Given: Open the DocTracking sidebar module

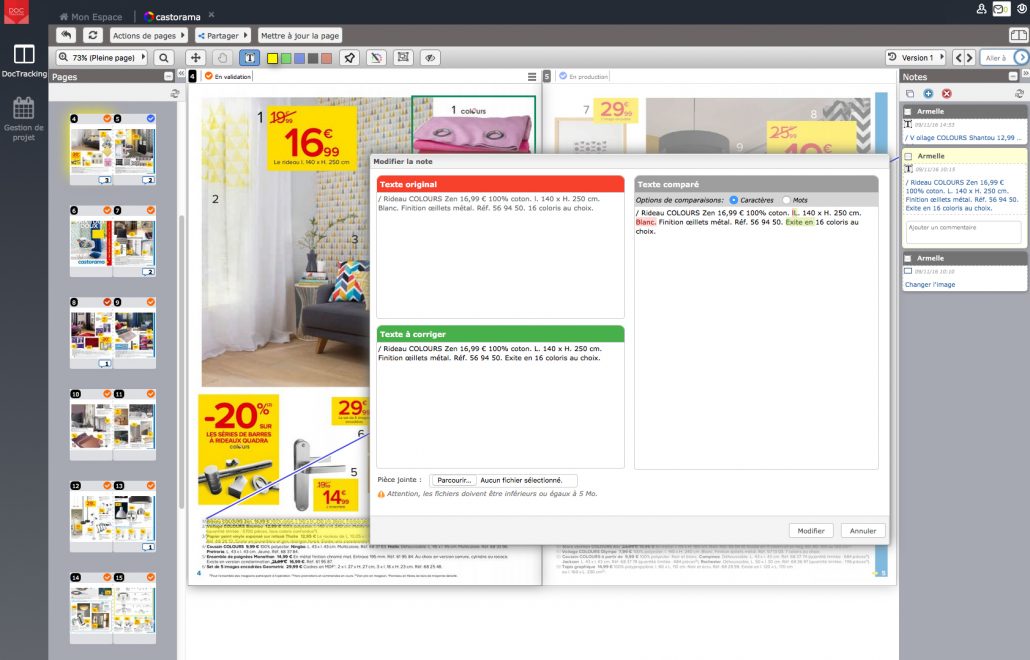Looking at the screenshot, I should click(24, 60).
